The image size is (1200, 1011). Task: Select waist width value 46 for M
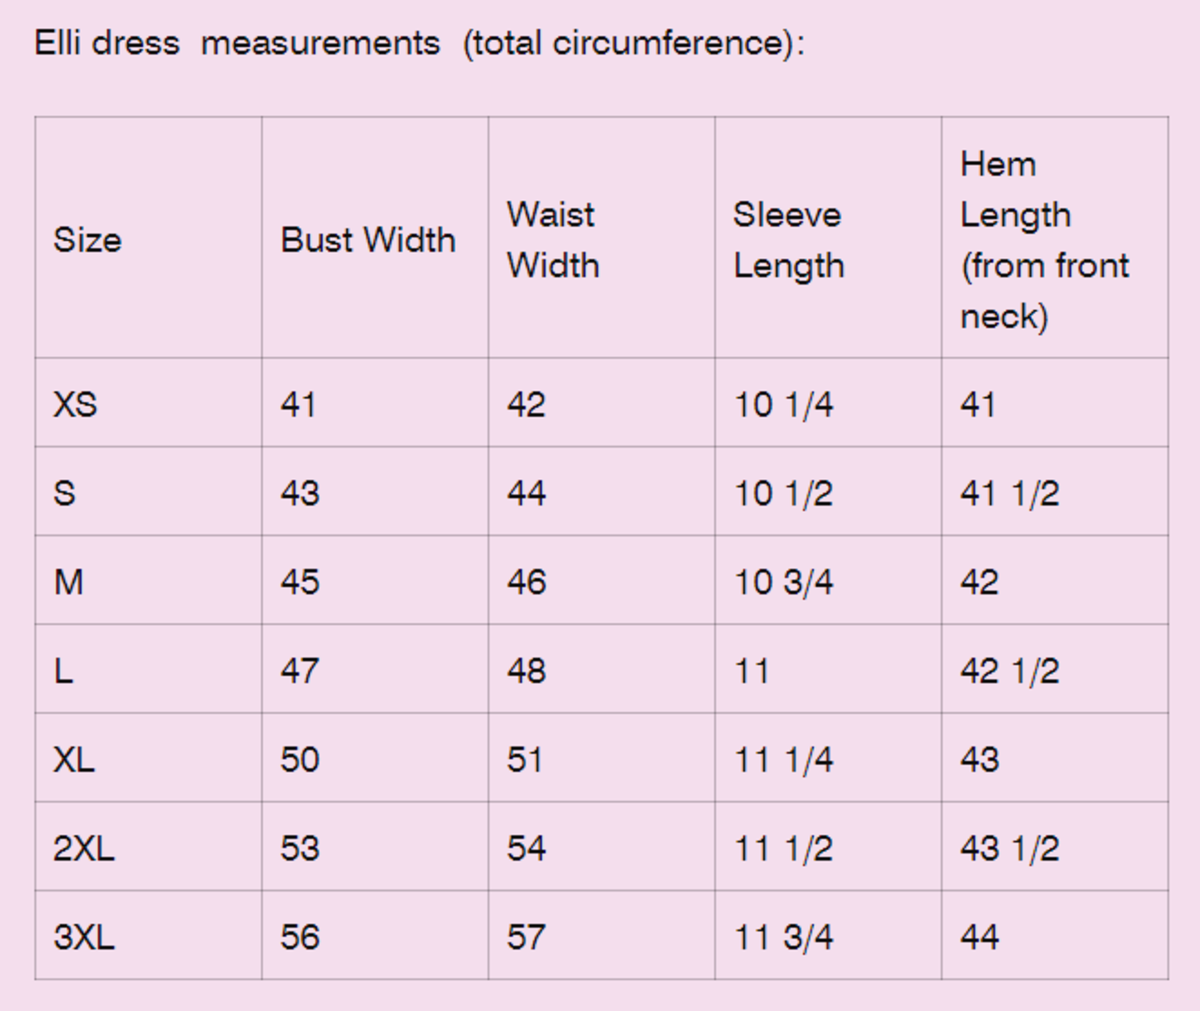526,582
